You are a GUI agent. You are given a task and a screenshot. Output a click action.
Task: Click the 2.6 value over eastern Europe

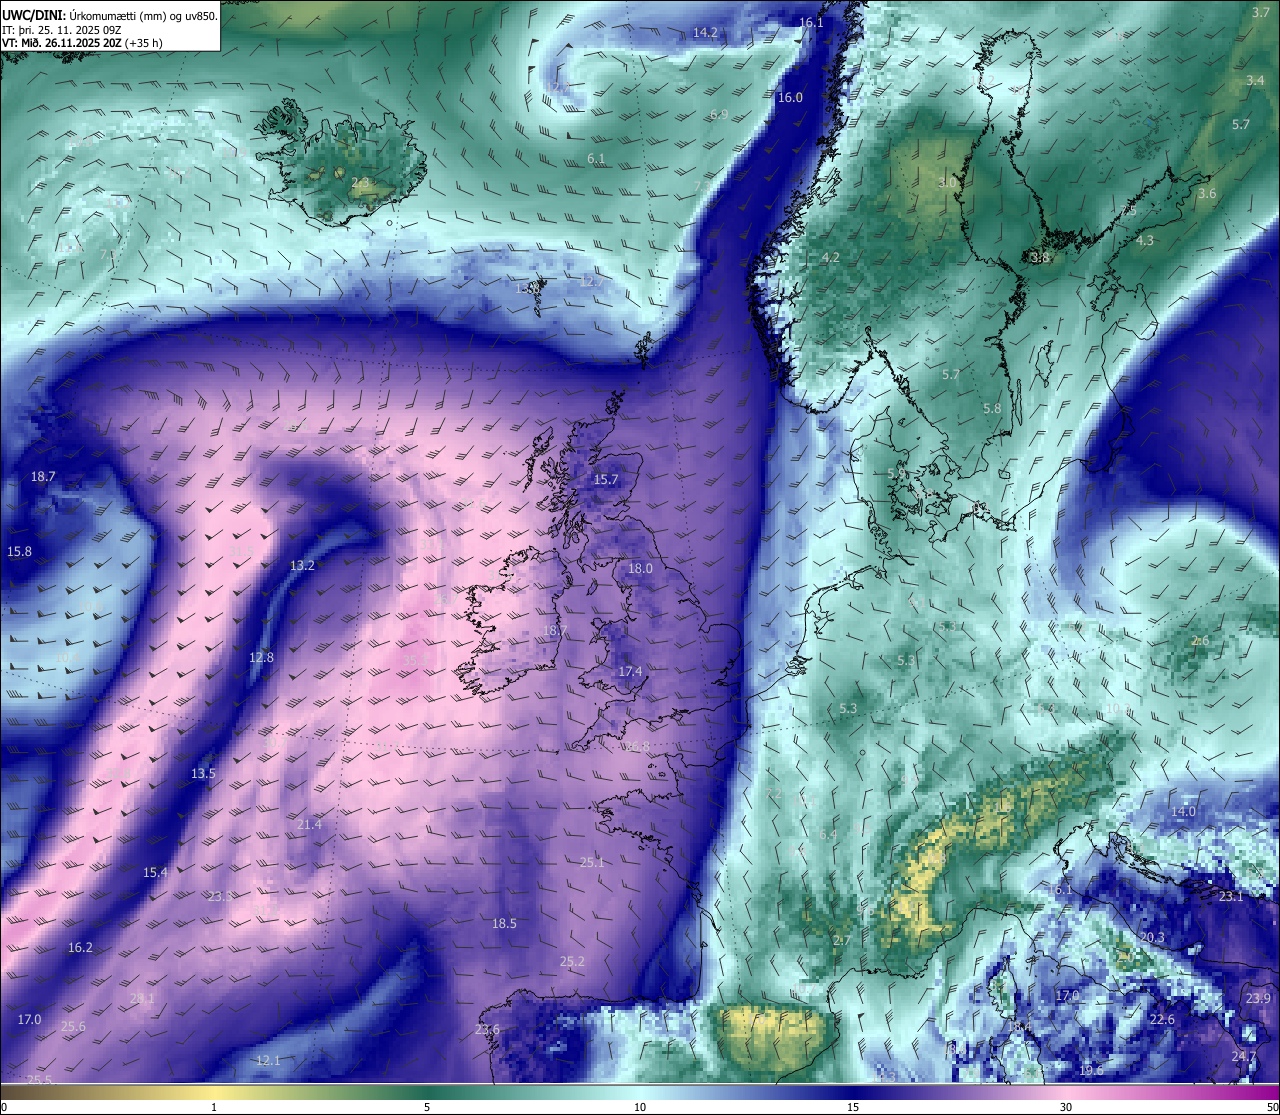[x=1201, y=641]
